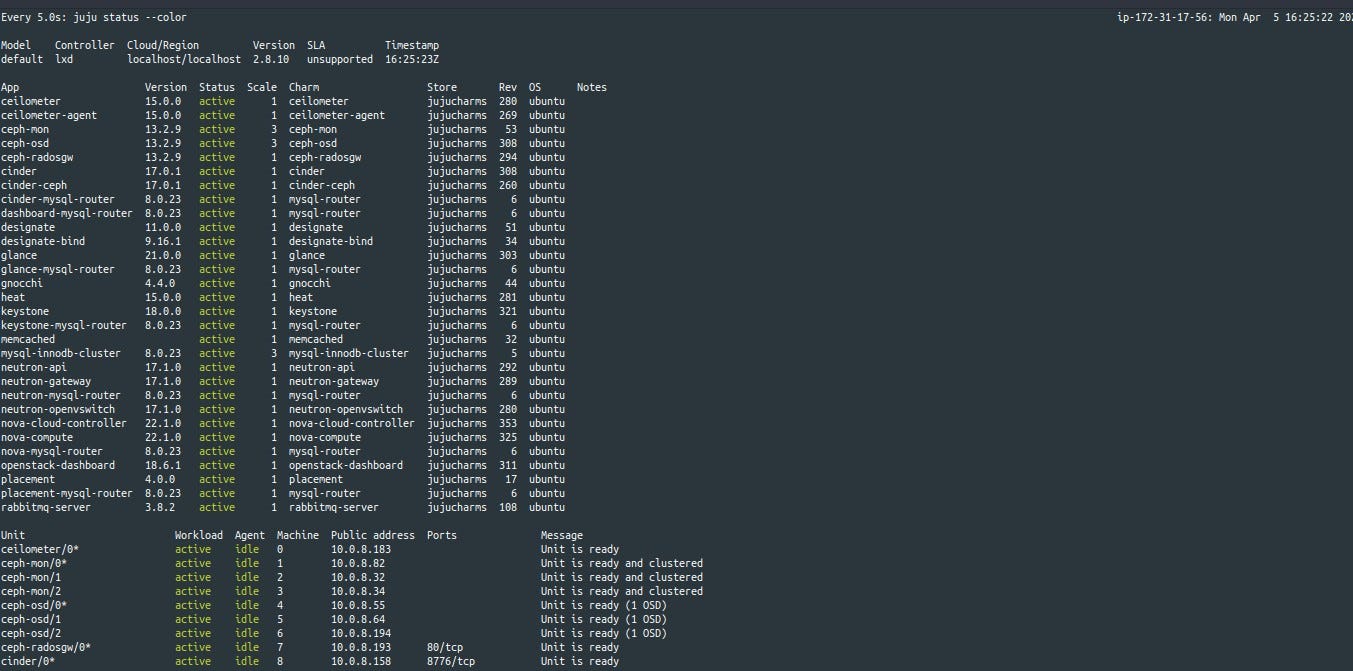Click charm name 'neutron-api' in Charm column

[322, 367]
